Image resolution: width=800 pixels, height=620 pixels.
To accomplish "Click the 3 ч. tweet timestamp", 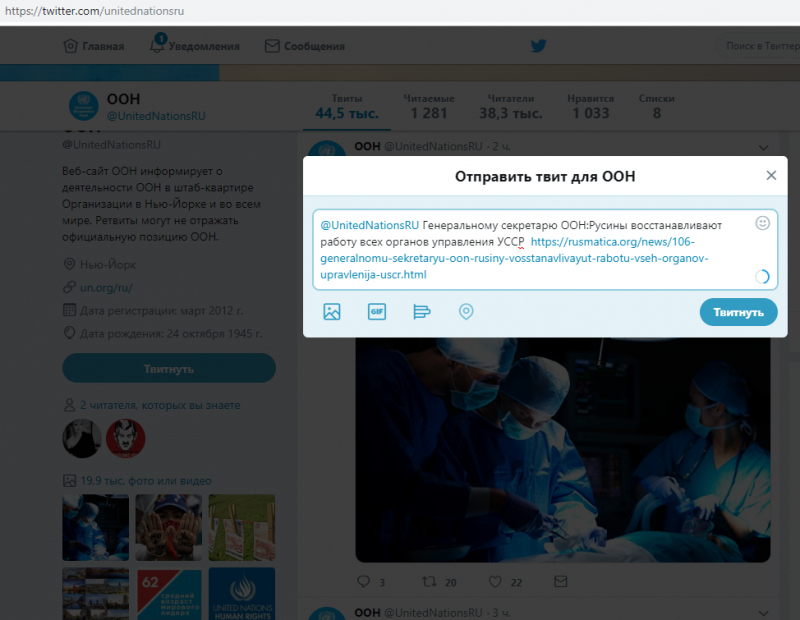I will [x=502, y=612].
